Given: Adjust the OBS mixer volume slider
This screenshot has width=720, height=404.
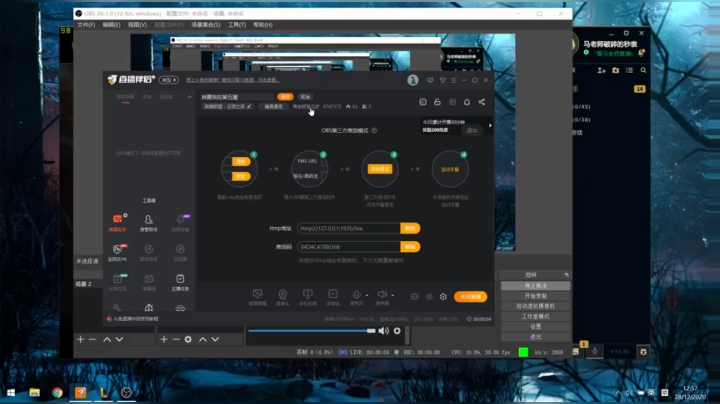Looking at the screenshot, I should [312, 331].
